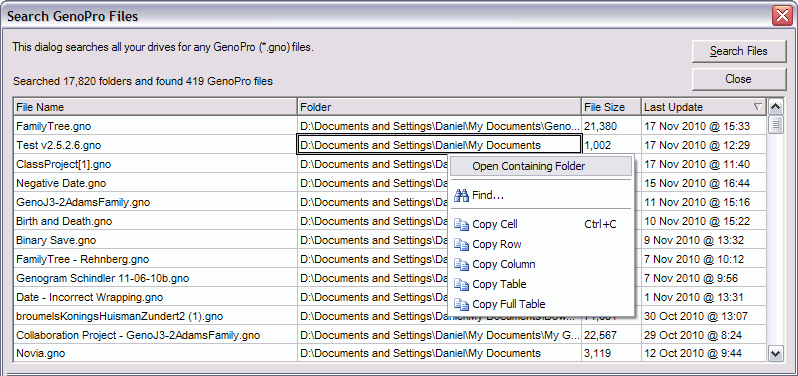798x376 pixels.
Task: Select Genogram Schindler 11-06-10b.gno file name
Action: click(x=103, y=278)
